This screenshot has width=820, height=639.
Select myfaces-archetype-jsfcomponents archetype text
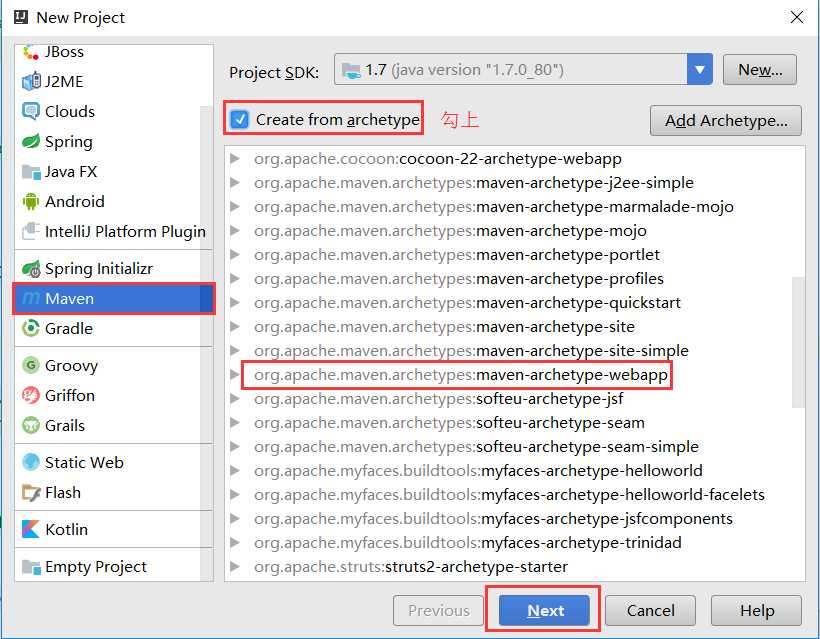coord(493,519)
